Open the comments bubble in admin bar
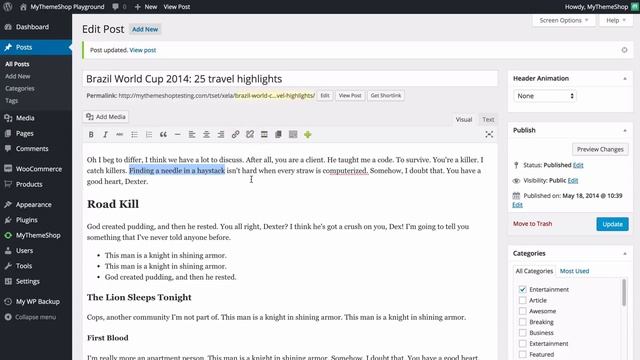This screenshot has height=360, width=640. pyautogui.click(x=119, y=7)
